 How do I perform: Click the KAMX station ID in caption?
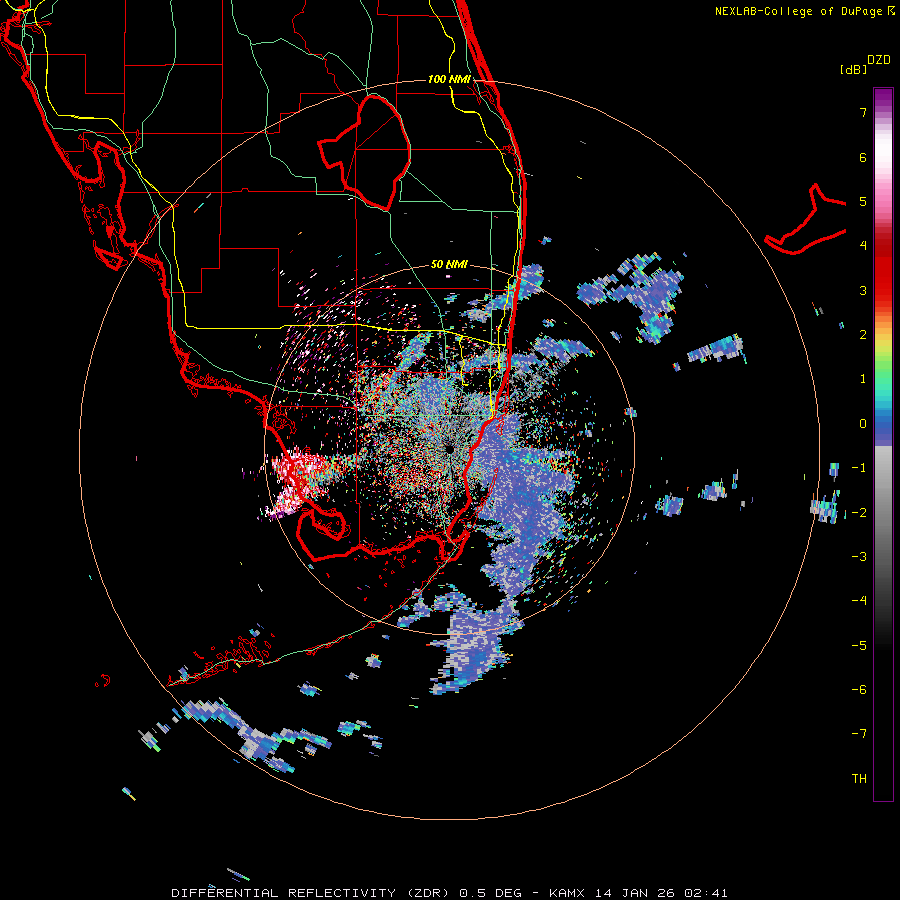[x=567, y=893]
